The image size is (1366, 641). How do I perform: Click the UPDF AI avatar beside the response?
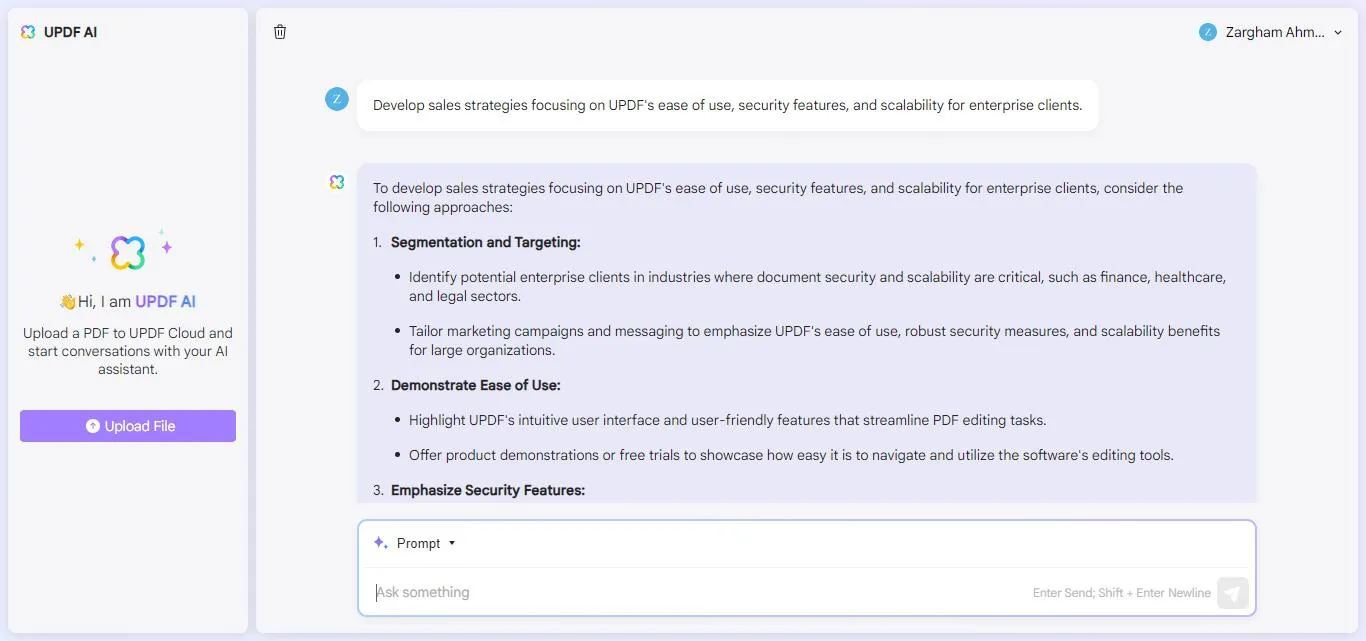[x=337, y=182]
